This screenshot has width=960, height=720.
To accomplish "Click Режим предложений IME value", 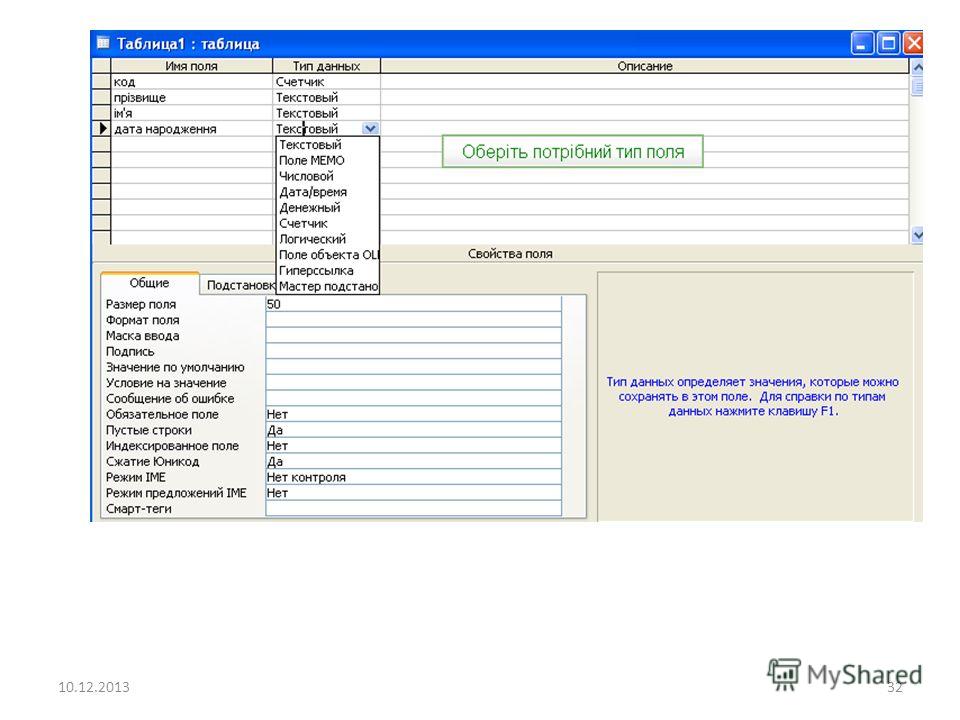I will coord(413,493).
